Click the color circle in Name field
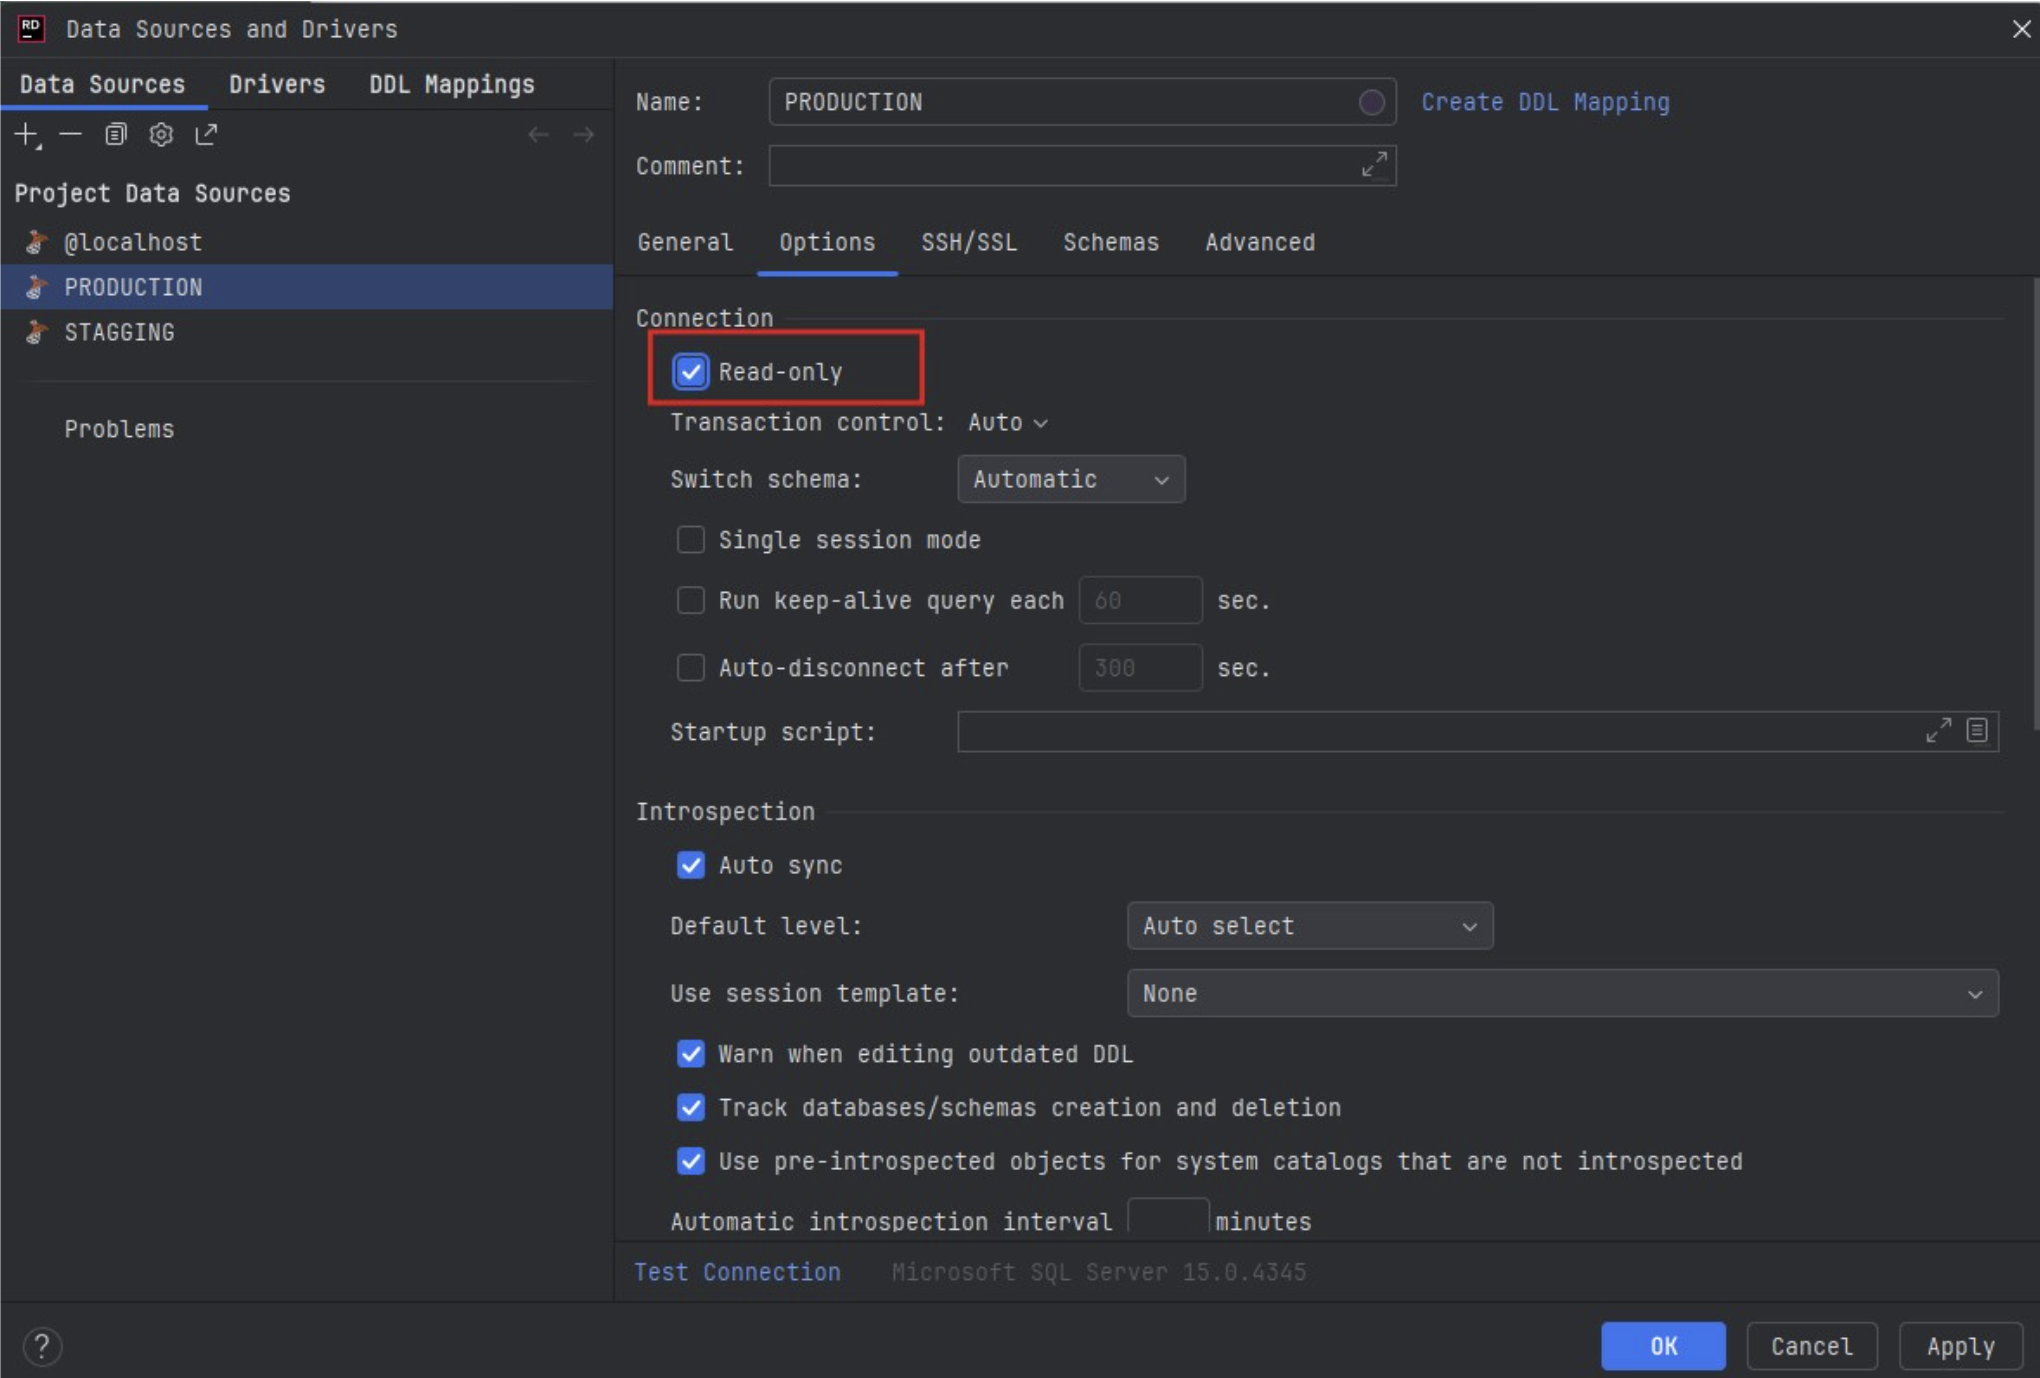This screenshot has height=1378, width=2040. [1372, 102]
